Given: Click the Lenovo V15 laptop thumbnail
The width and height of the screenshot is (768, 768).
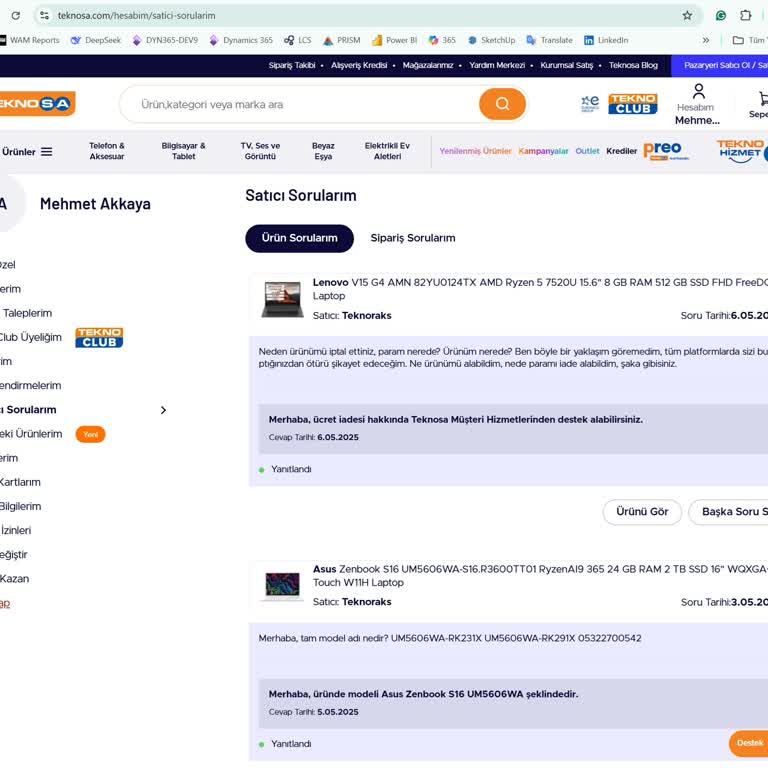Looking at the screenshot, I should [282, 298].
